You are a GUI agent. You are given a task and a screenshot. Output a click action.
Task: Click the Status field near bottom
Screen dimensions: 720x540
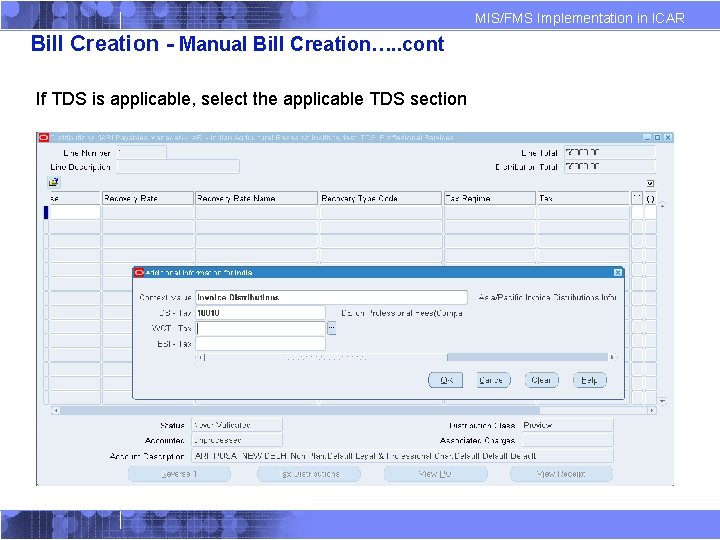[237, 425]
